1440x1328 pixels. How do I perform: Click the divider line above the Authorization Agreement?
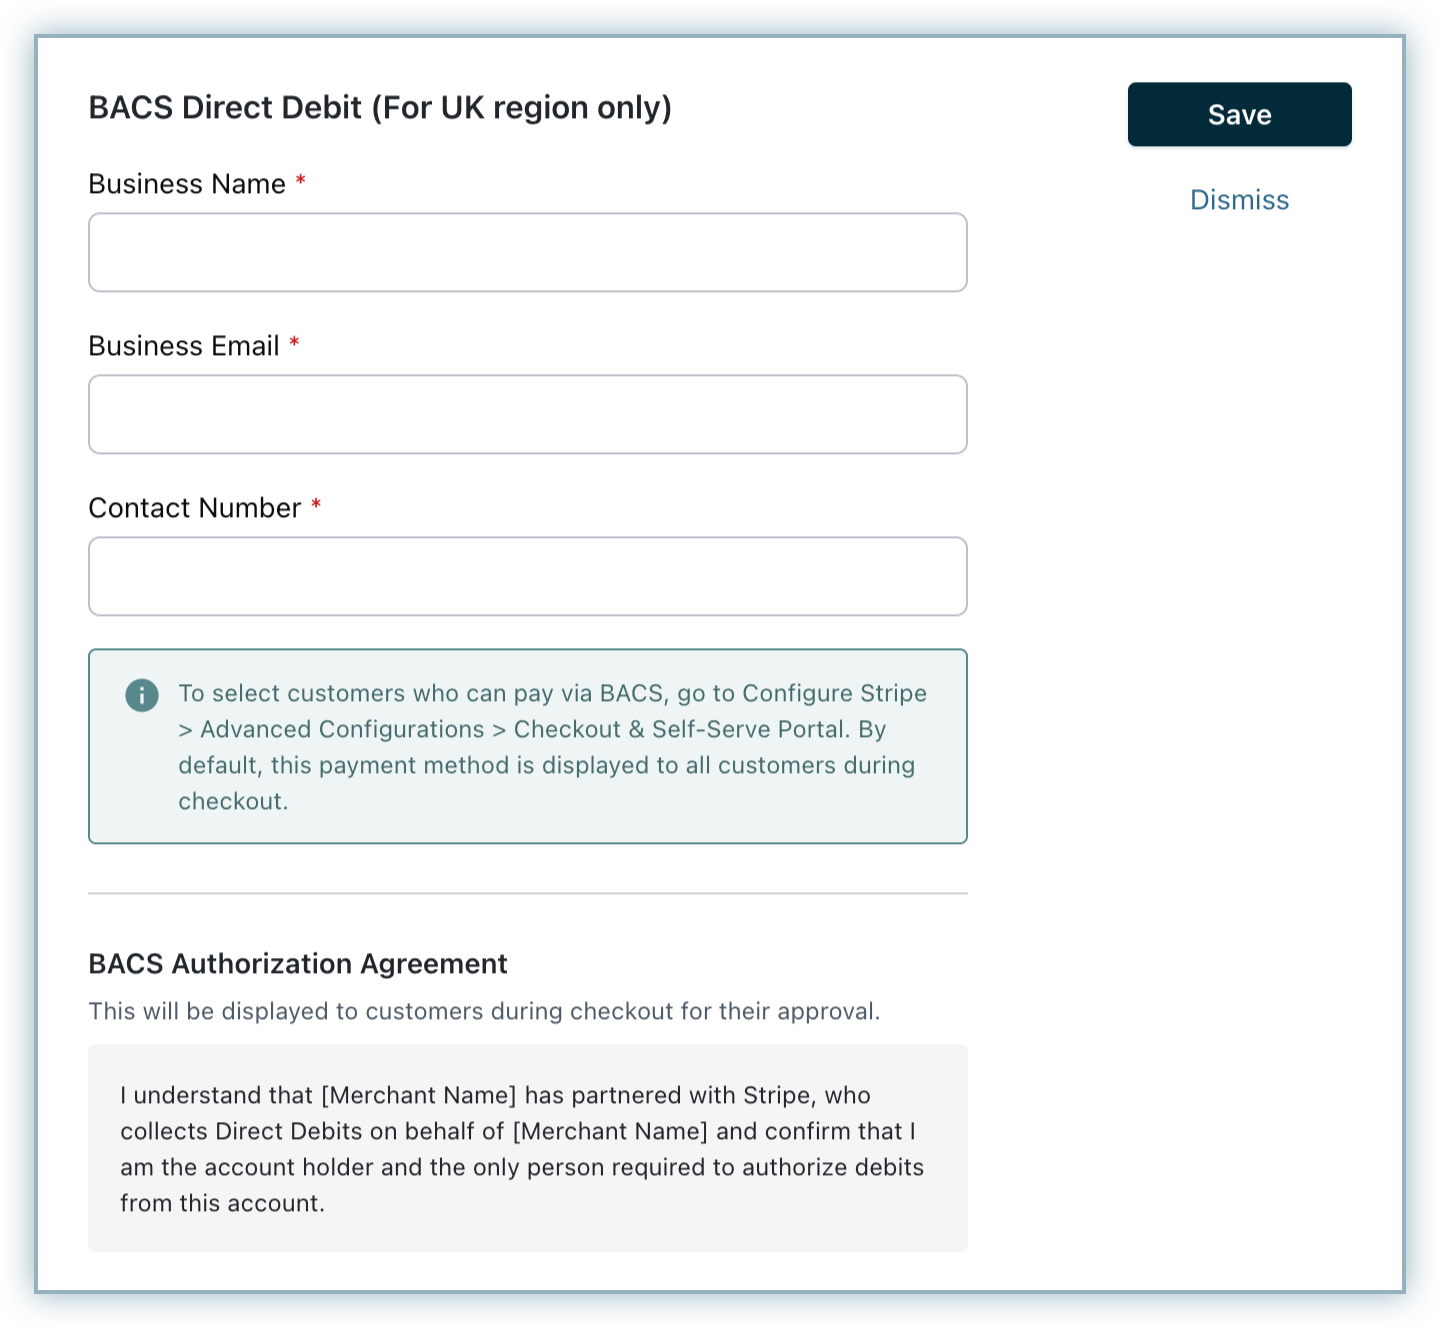tap(527, 893)
